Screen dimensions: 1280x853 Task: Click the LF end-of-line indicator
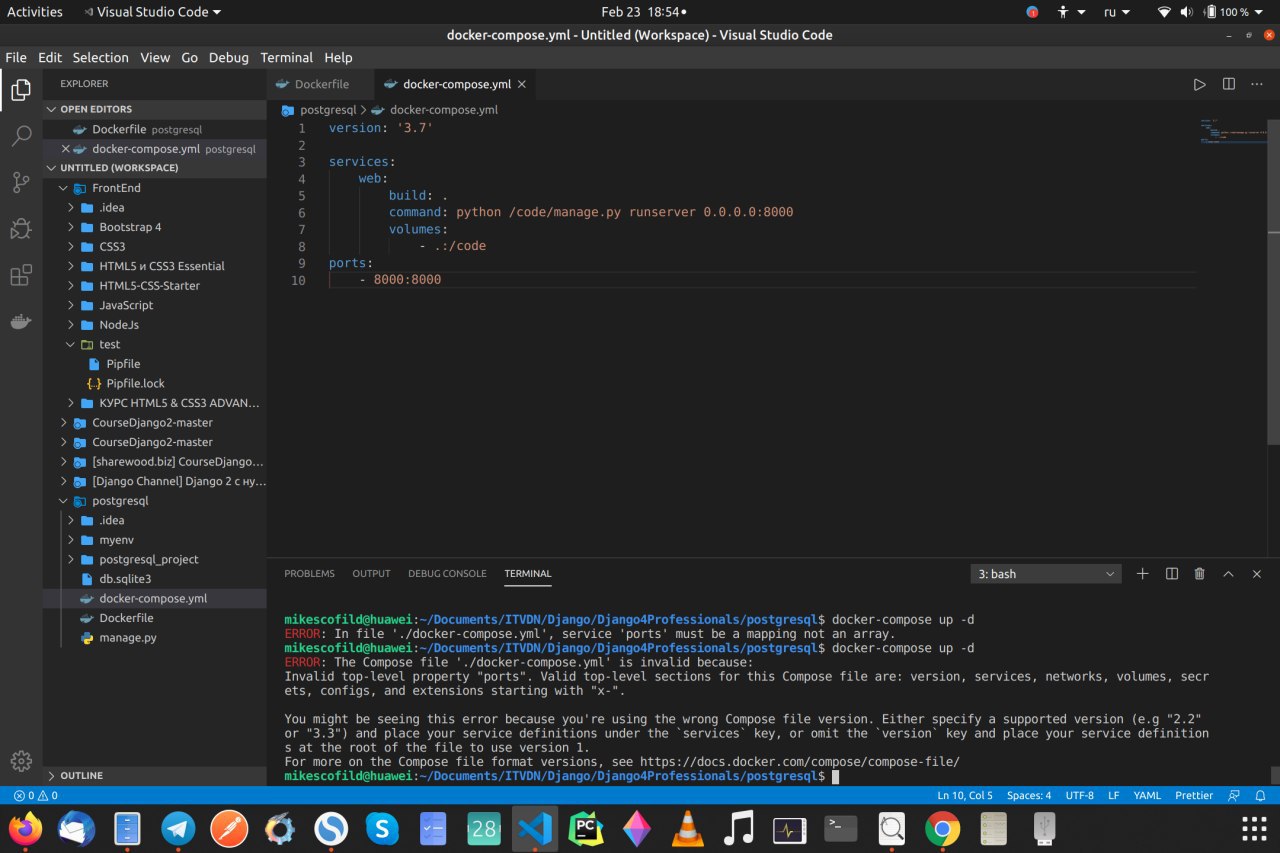1113,796
